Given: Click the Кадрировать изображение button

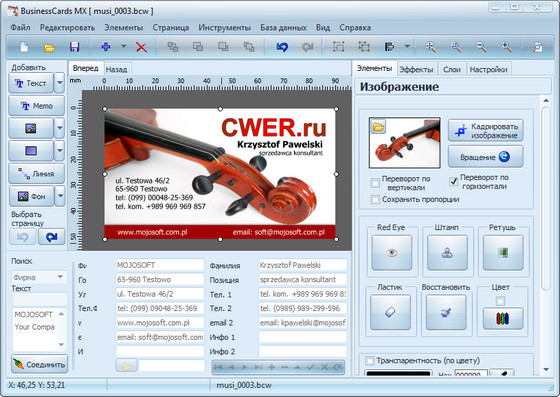Looking at the screenshot, I should [x=486, y=131].
